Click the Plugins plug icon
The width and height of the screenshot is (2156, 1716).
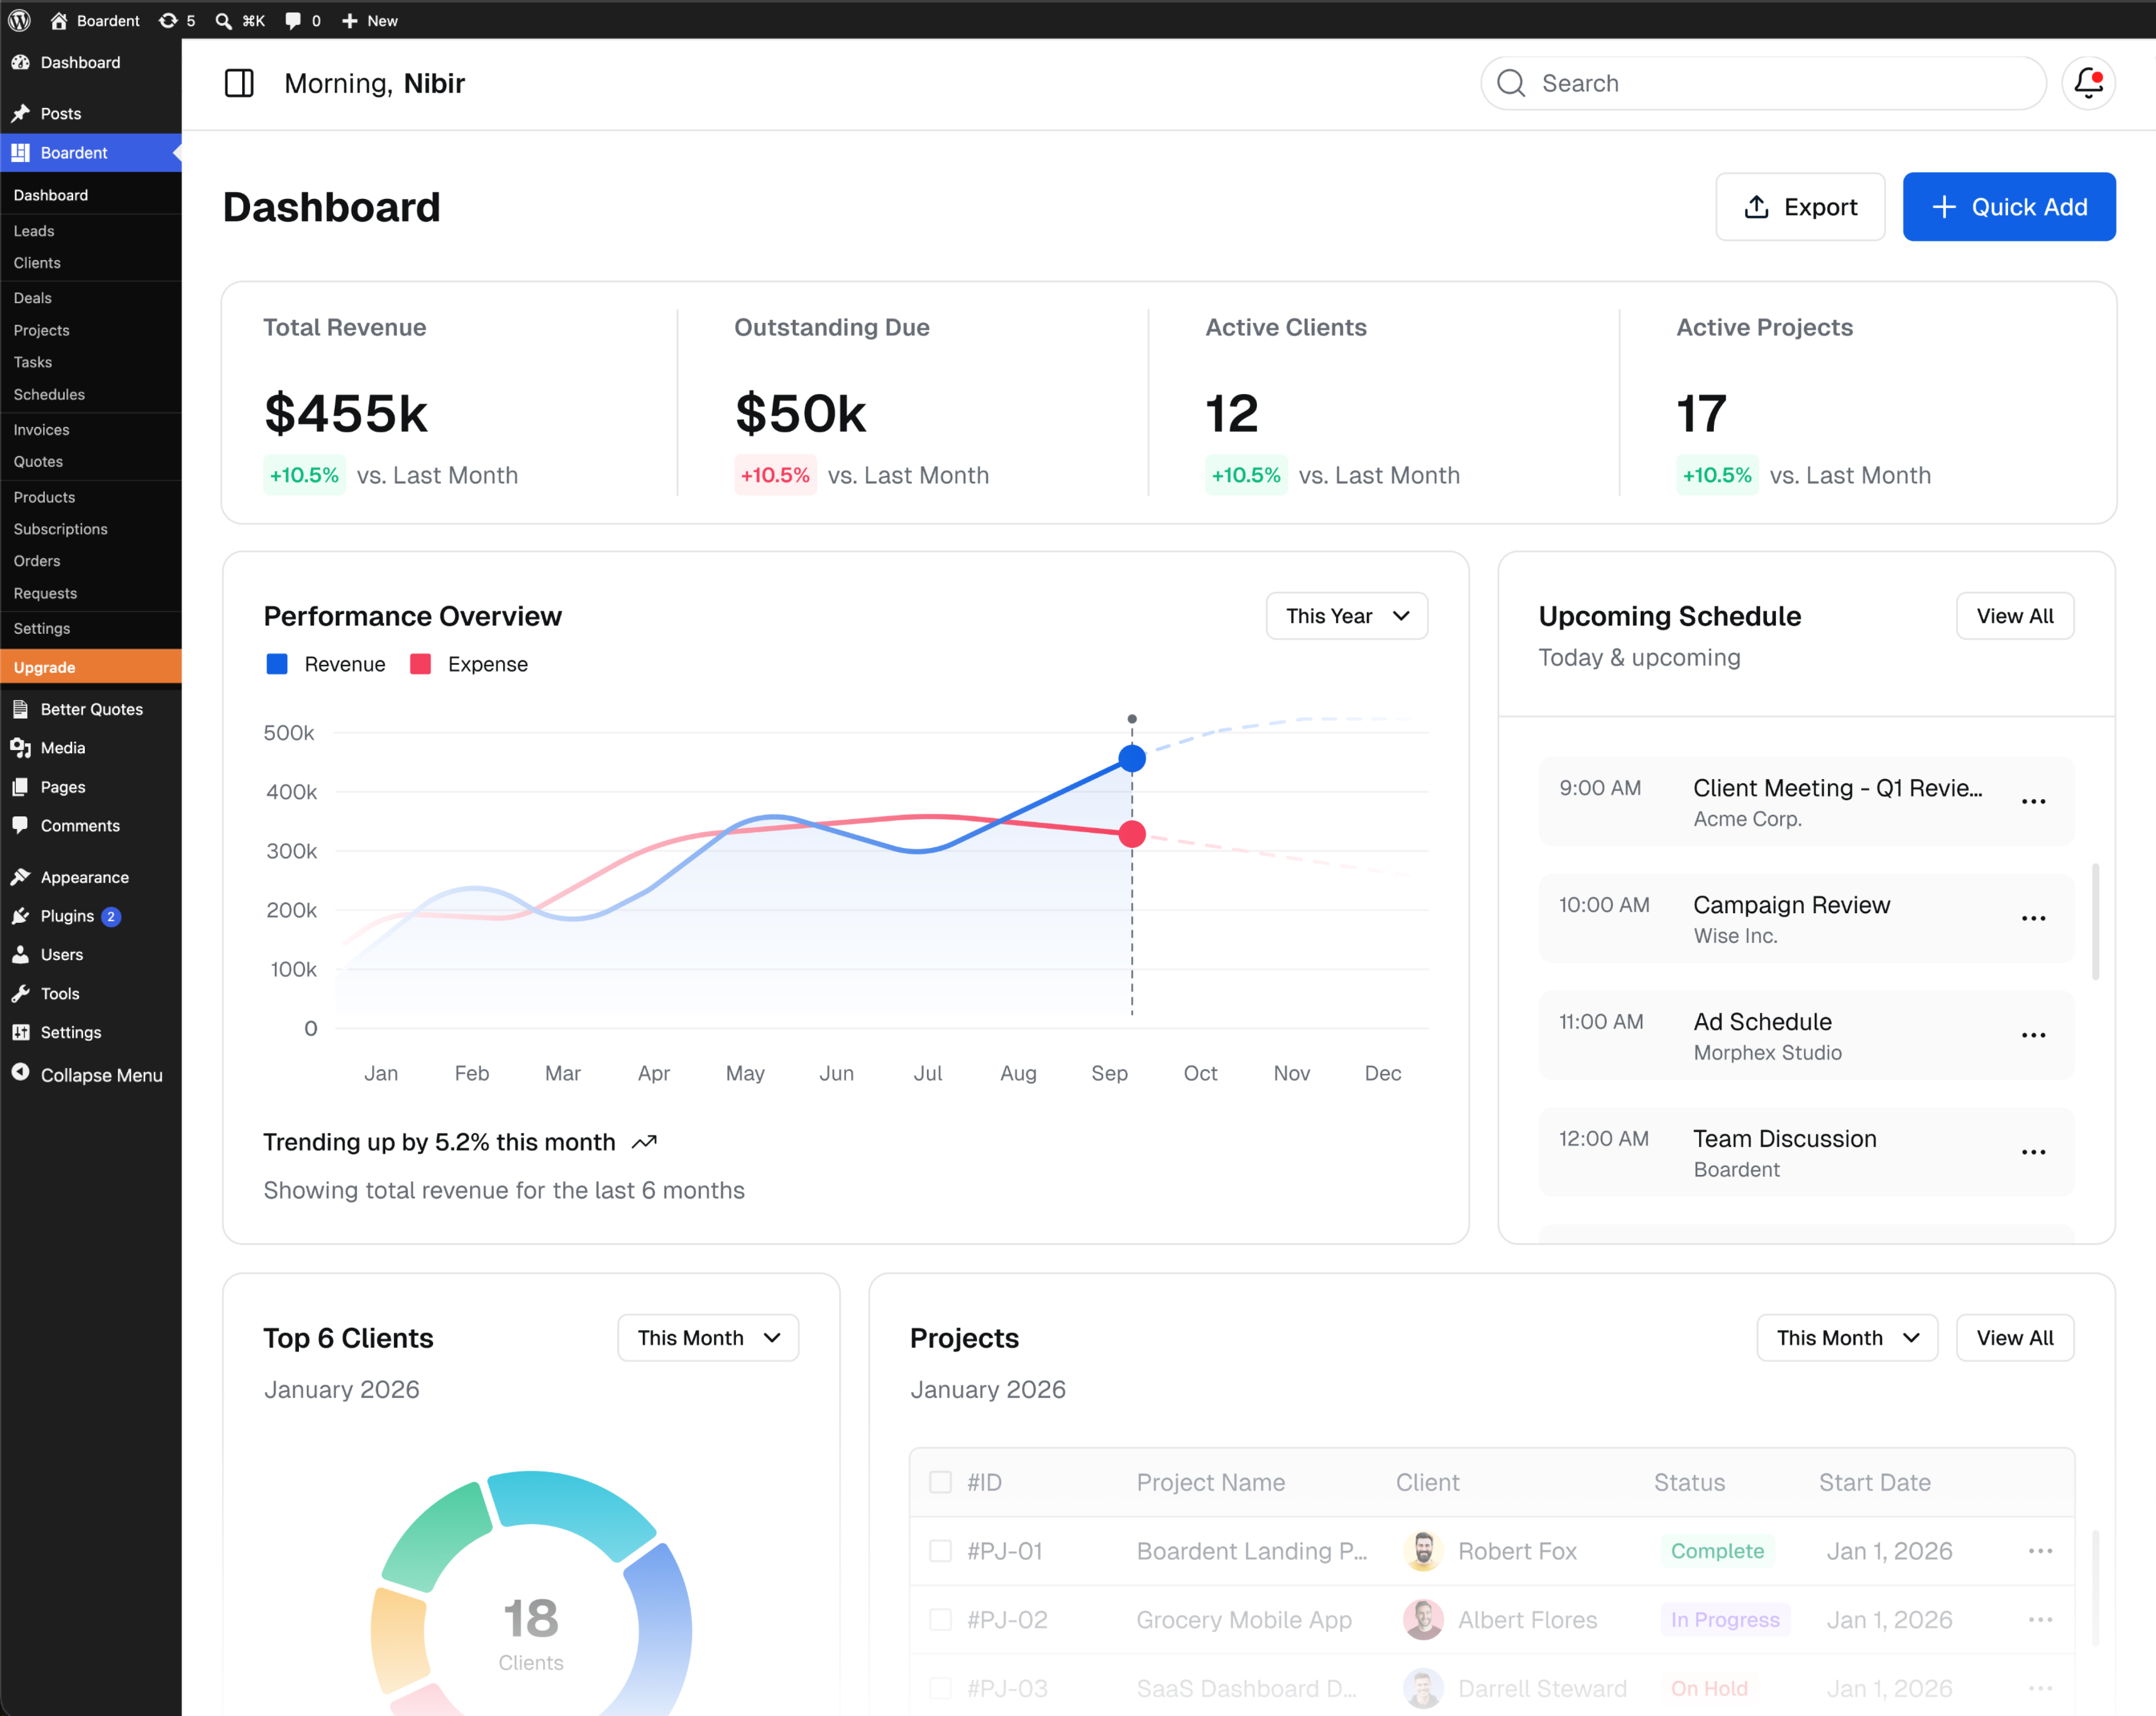point(20,916)
